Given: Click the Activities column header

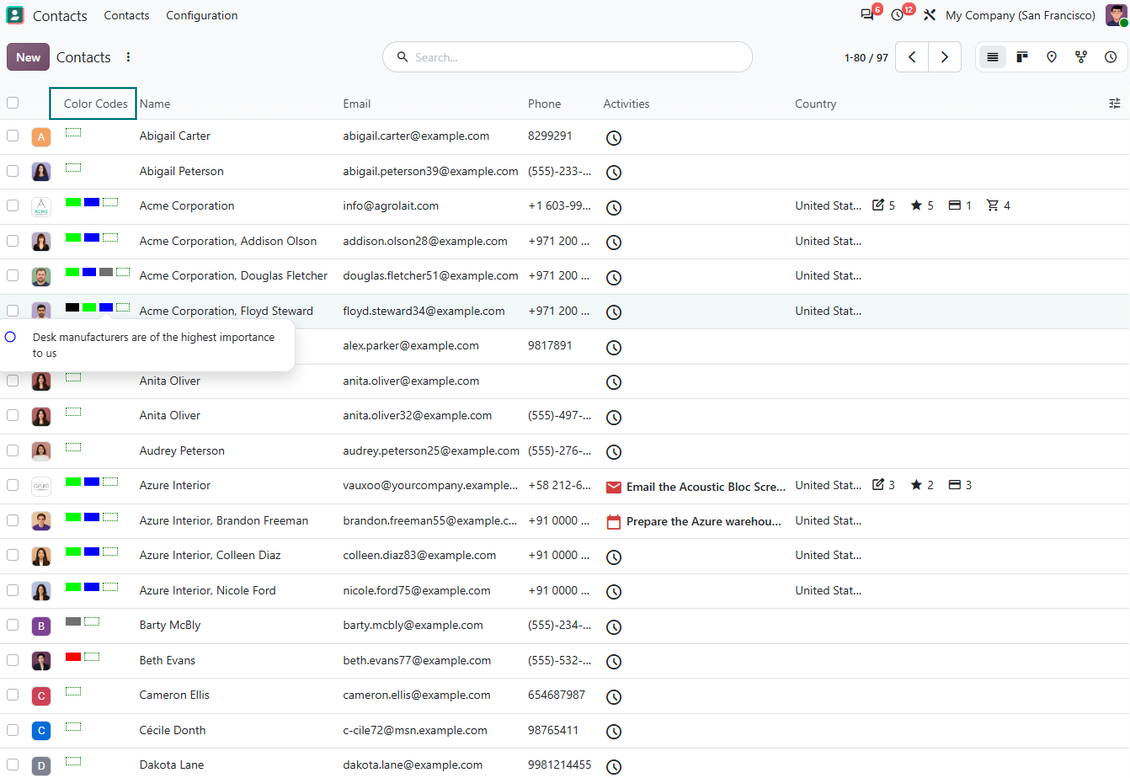Looking at the screenshot, I should click(x=626, y=104).
